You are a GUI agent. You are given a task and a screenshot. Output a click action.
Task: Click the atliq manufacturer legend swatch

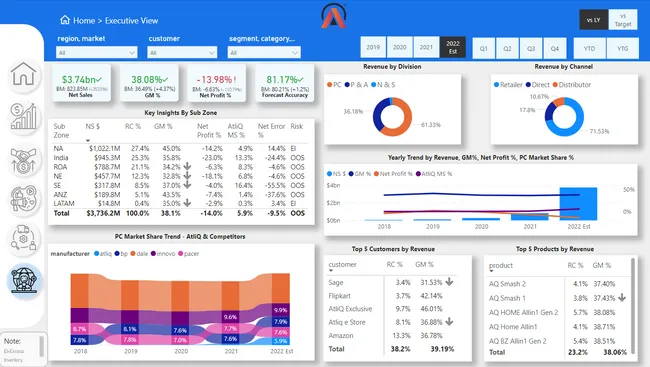point(96,253)
